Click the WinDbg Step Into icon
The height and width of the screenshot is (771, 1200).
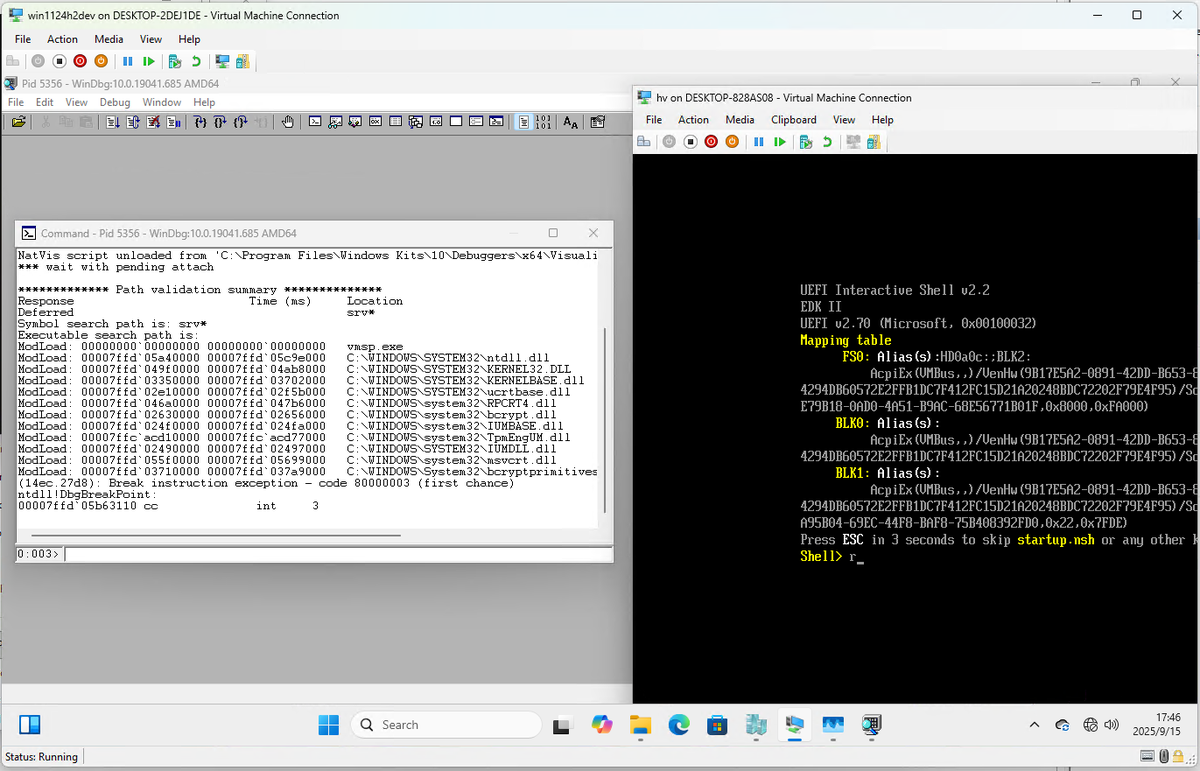point(199,122)
